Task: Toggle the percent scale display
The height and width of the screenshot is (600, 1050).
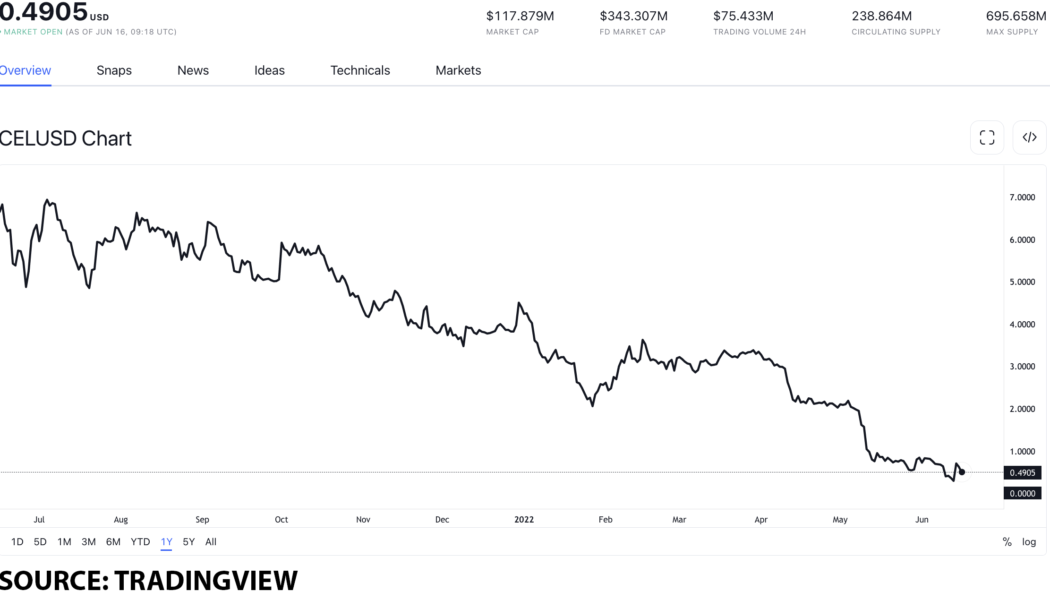Action: pos(1006,541)
